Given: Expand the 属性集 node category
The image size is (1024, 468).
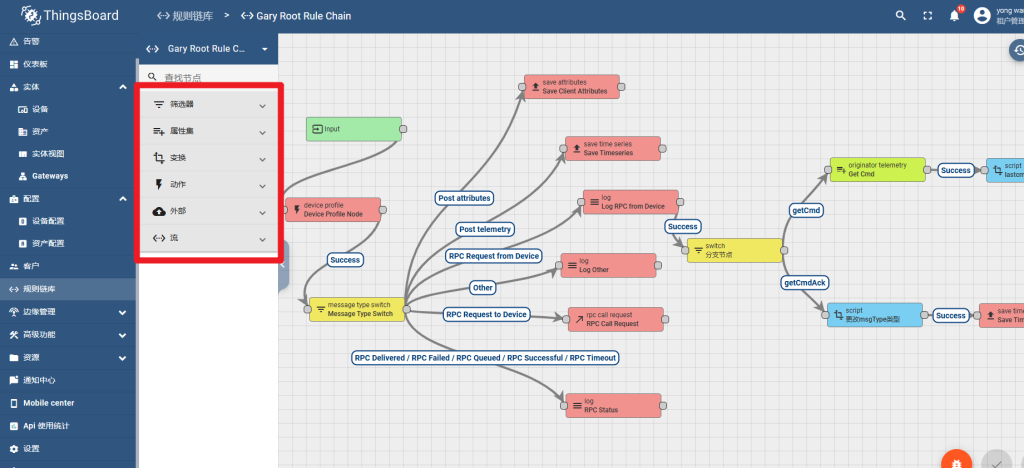Looking at the screenshot, I should [x=209, y=131].
